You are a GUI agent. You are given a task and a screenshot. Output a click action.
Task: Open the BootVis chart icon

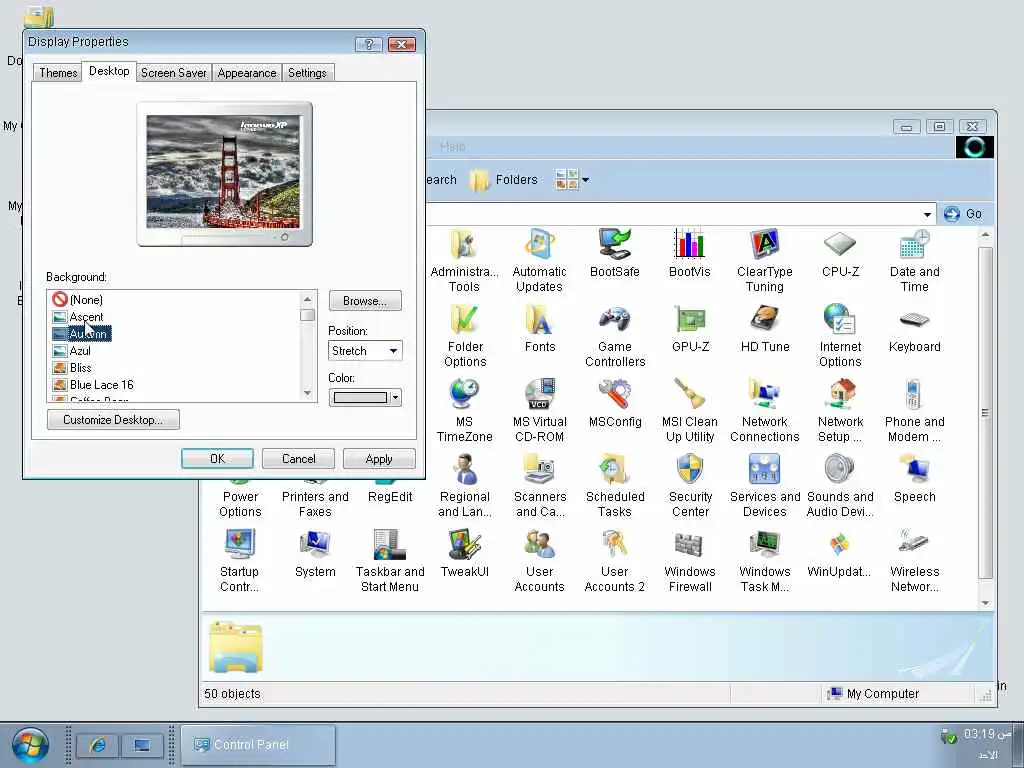coord(690,253)
